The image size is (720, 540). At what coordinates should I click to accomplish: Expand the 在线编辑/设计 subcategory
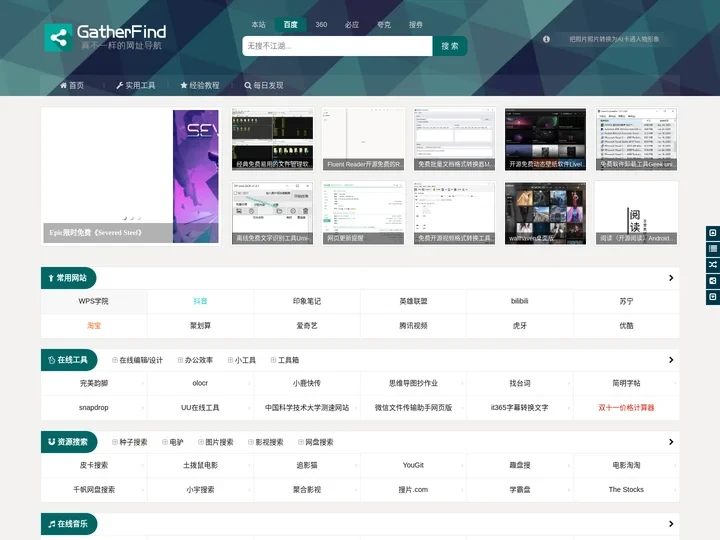(137, 360)
